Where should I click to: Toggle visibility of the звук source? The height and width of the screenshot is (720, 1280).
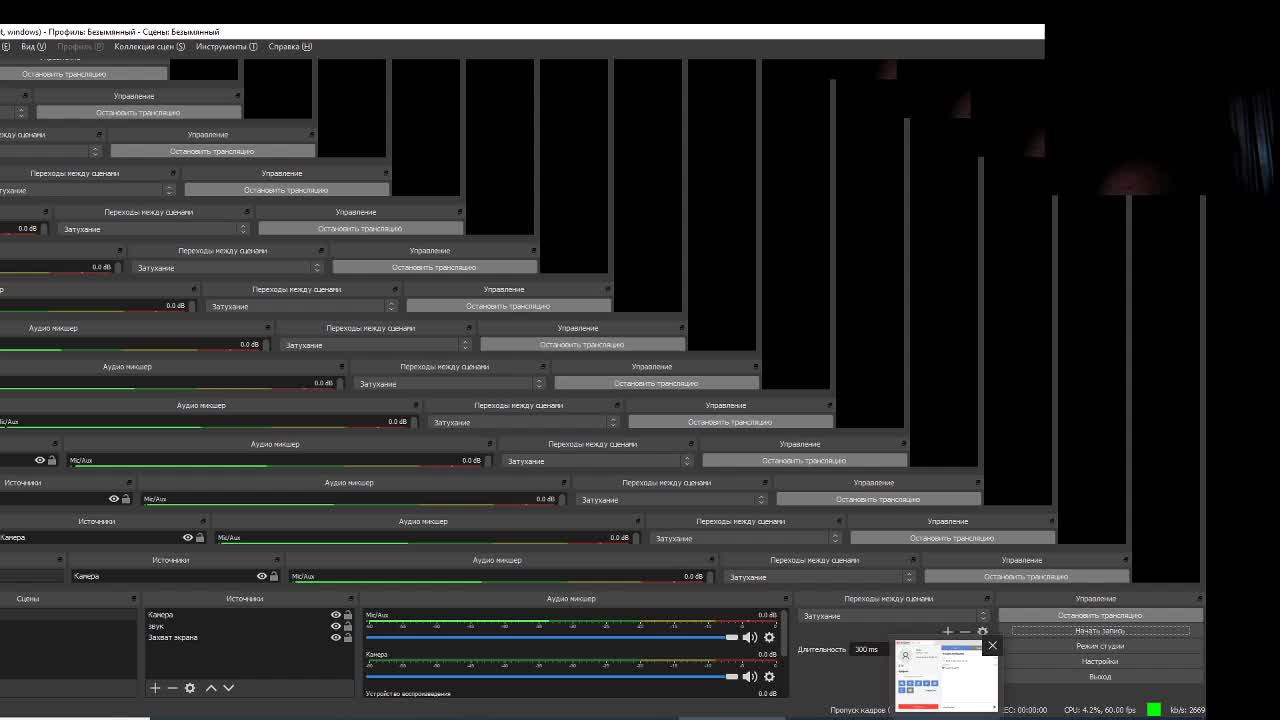(x=336, y=626)
